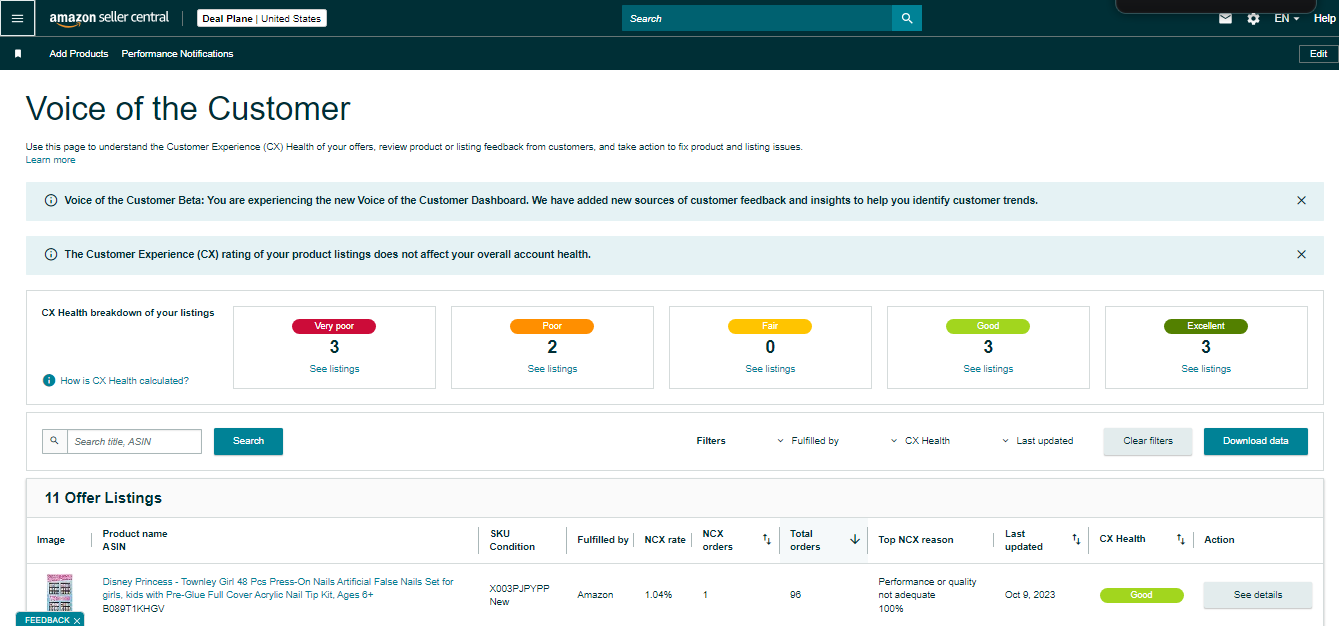Click the dark green Excellent badge
The width and height of the screenshot is (1339, 626).
(x=1206, y=326)
